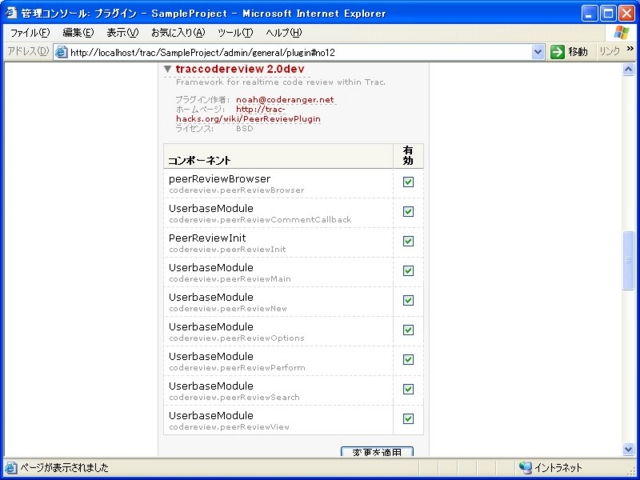640x480 pixels.
Task: Open the ツール(T) menu
Action: pyautogui.click(x=235, y=33)
